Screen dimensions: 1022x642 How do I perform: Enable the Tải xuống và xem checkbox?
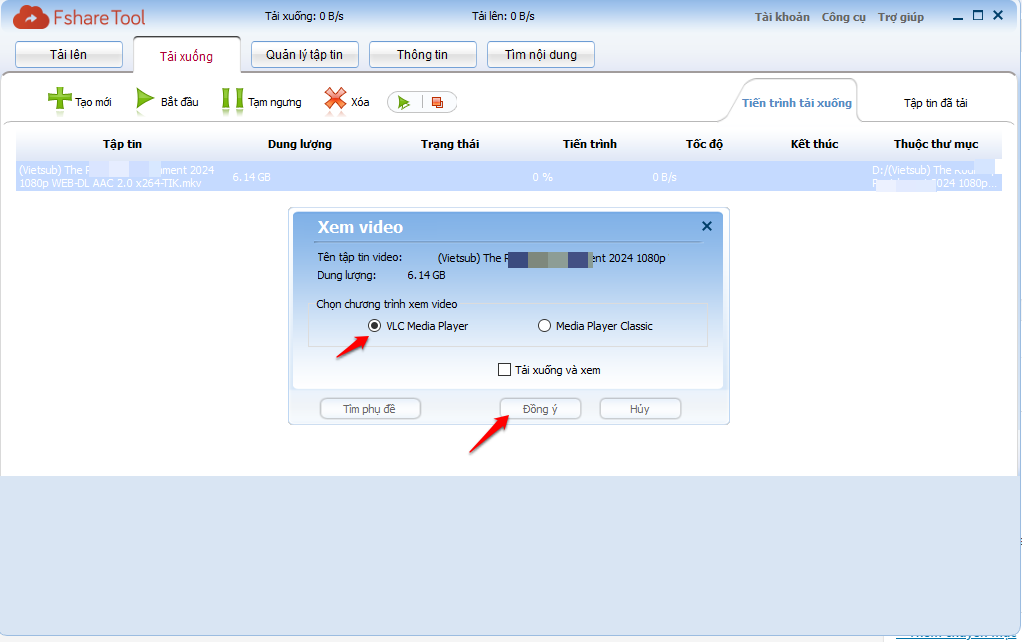[505, 370]
